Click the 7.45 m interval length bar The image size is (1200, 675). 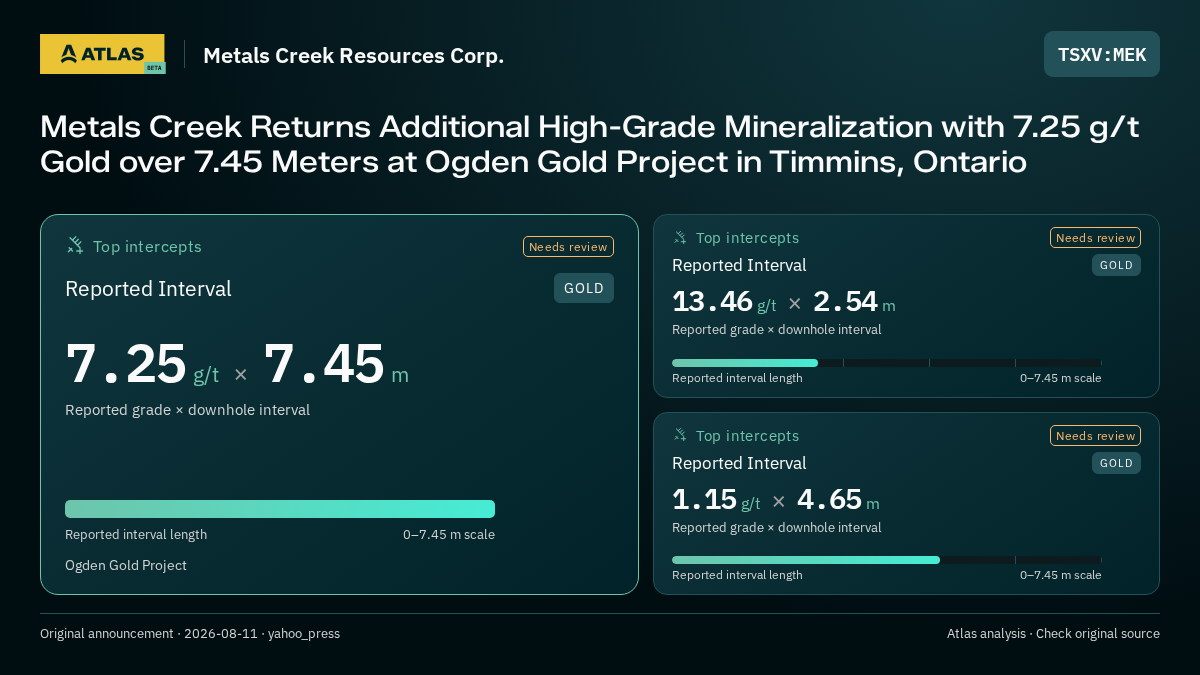click(280, 509)
